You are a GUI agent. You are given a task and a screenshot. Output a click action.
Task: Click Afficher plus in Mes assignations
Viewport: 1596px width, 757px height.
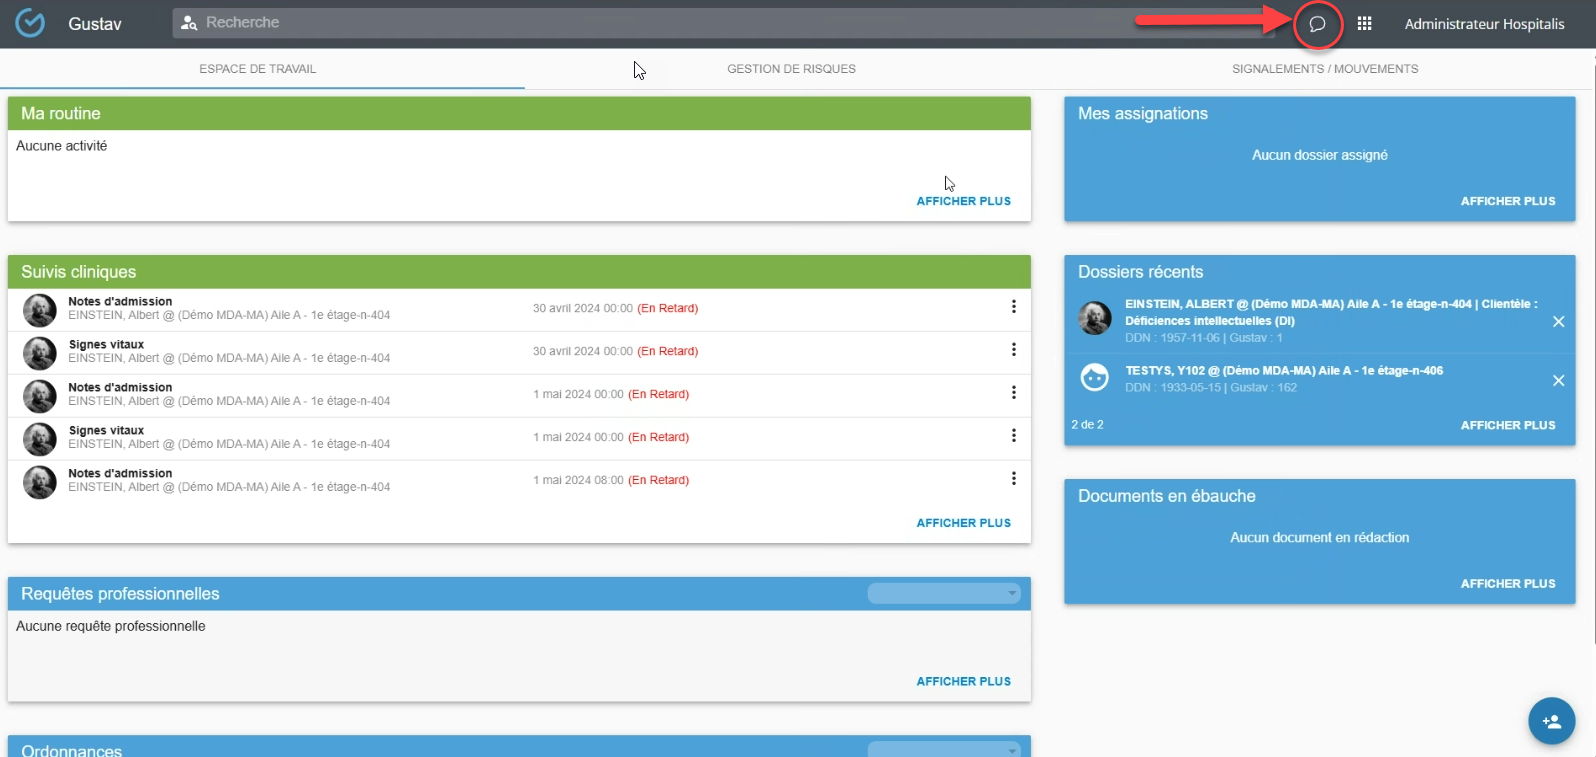pyautogui.click(x=1507, y=201)
